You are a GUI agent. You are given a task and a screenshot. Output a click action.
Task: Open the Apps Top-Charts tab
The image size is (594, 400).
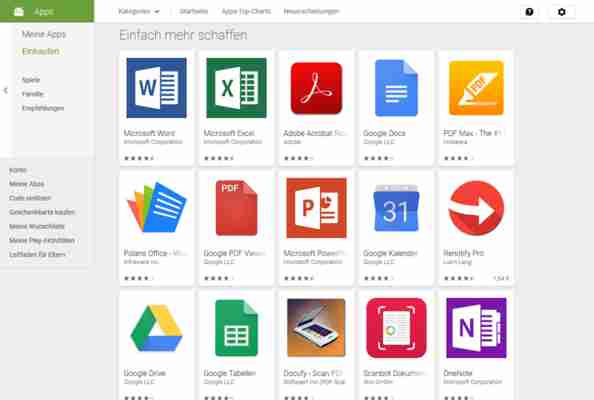[246, 11]
